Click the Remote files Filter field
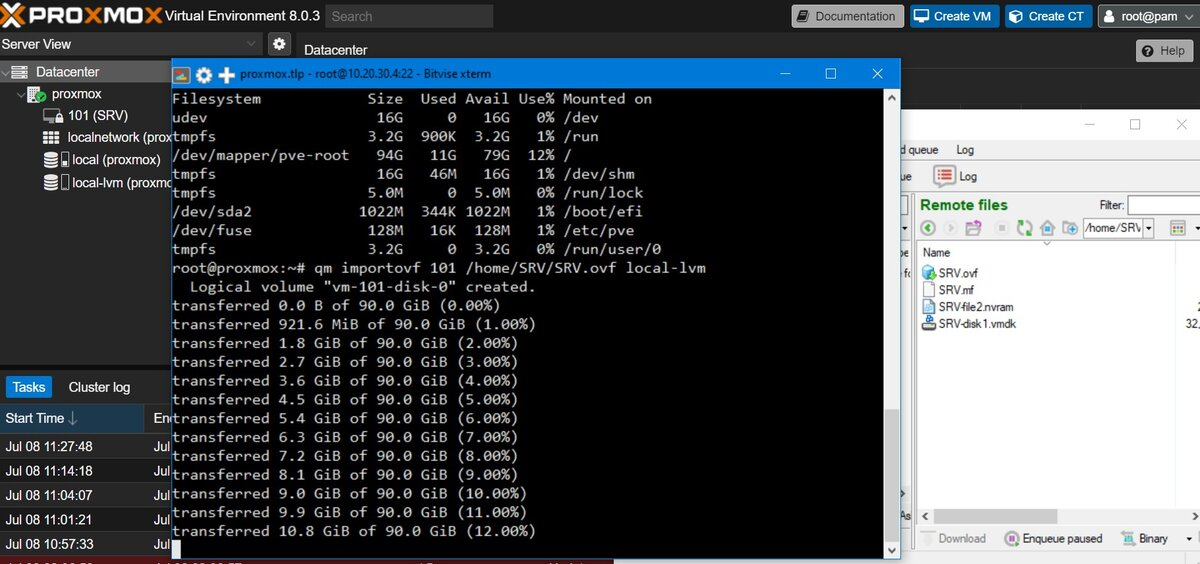This screenshot has height=564, width=1200. tap(1163, 205)
